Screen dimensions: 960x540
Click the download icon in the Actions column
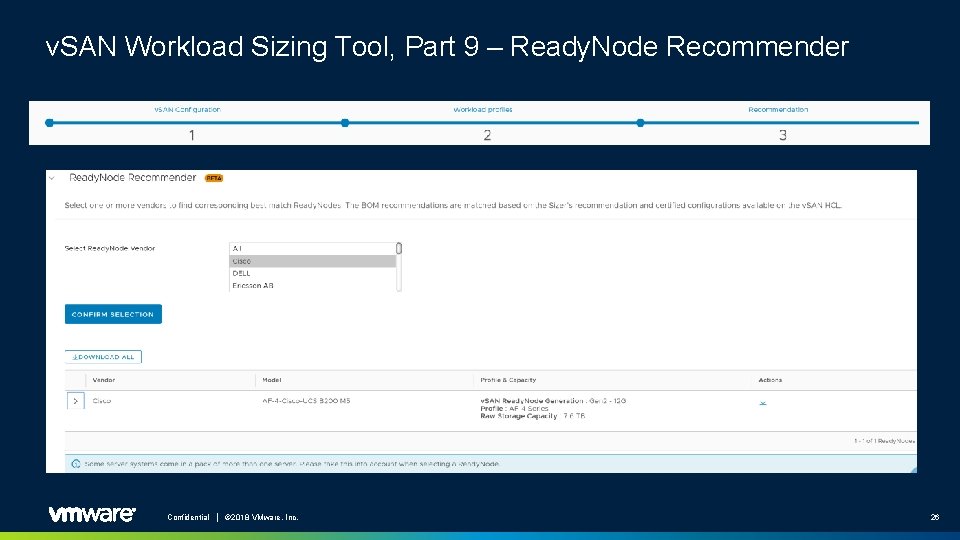click(763, 402)
